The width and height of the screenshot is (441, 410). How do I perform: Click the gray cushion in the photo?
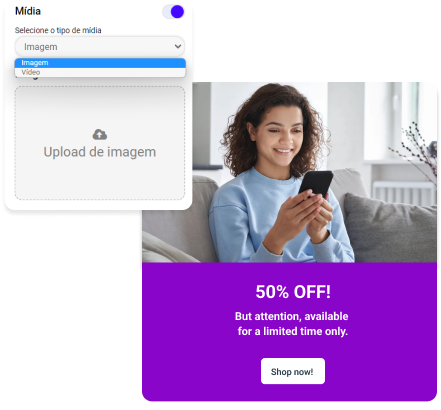[x=390, y=228]
